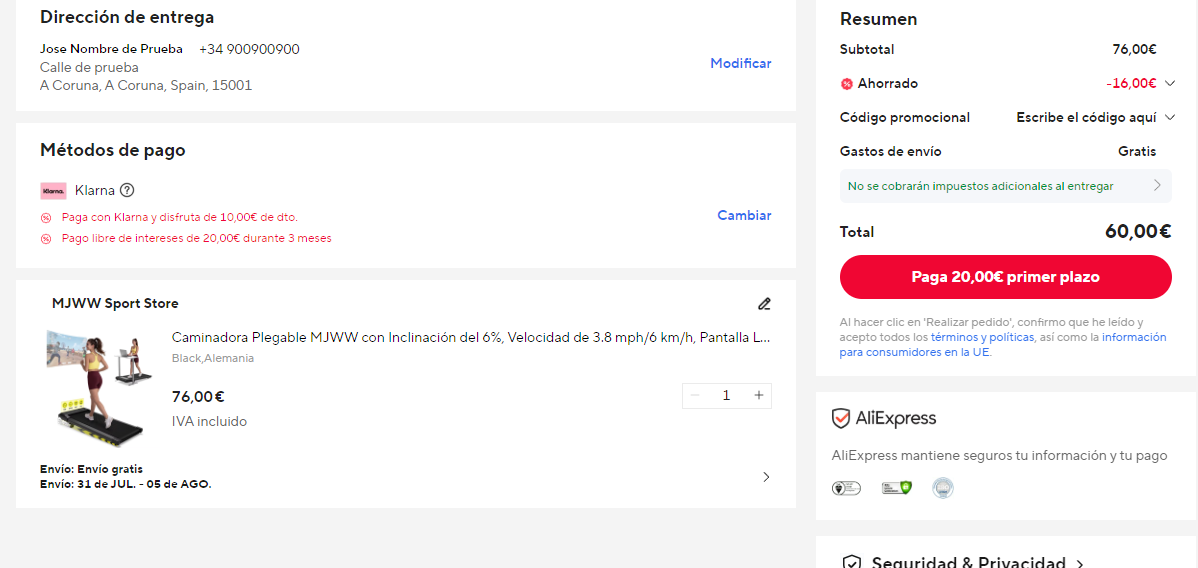Viewport: 1198px width, 568px height.
Task: Click the phone number +34 900900900
Action: pos(249,49)
